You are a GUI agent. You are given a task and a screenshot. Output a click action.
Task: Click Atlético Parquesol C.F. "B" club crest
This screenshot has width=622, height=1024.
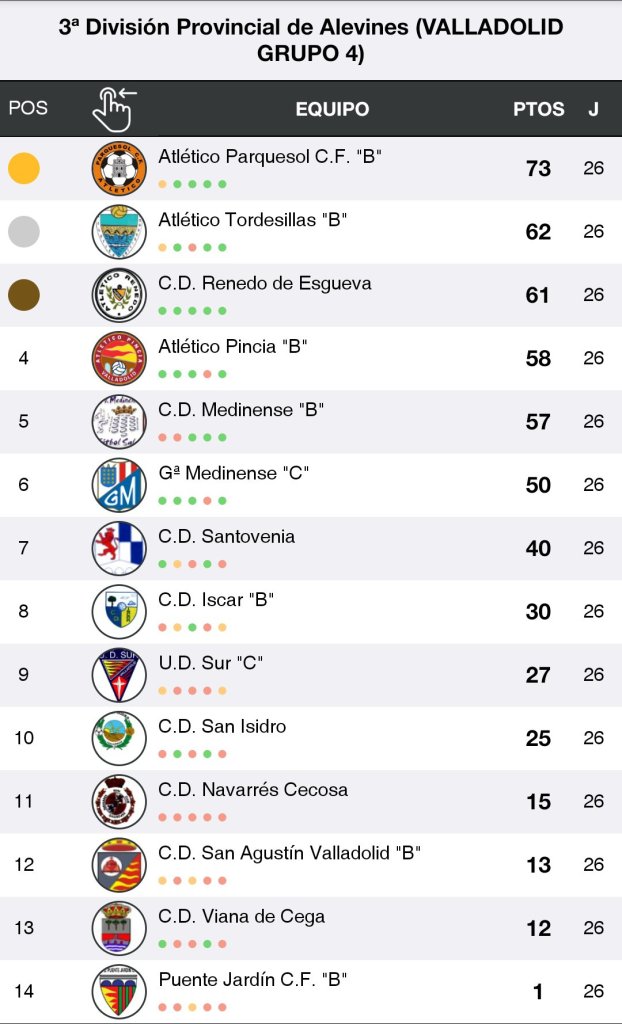[119, 168]
